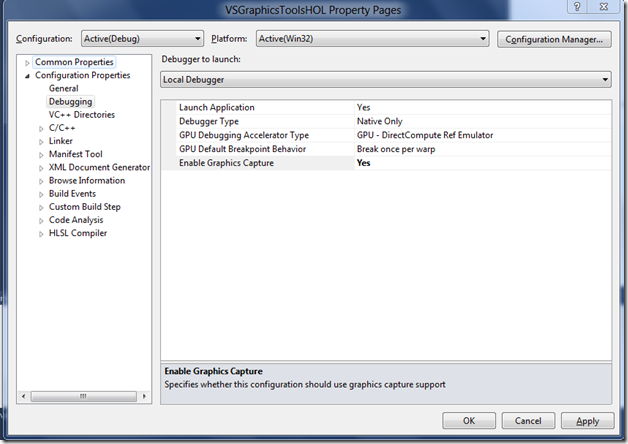Click the Launch Application value Yes

[x=364, y=107]
